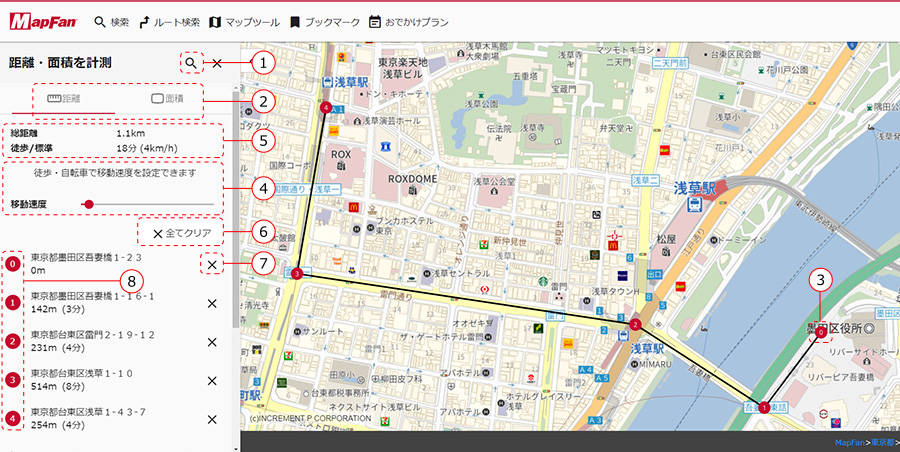Select list marker 0 in side panel
Image resolution: width=900 pixels, height=452 pixels.
(13, 264)
